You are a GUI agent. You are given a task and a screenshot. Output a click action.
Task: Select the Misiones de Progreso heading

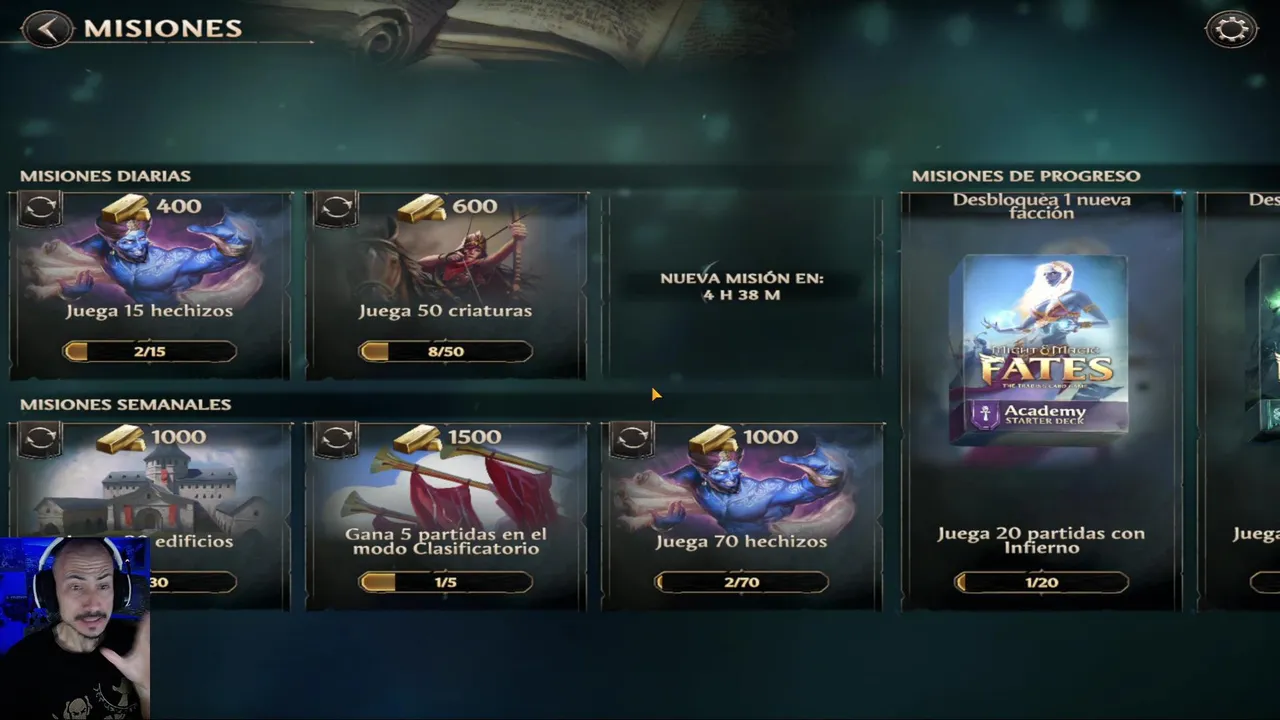[1026, 176]
